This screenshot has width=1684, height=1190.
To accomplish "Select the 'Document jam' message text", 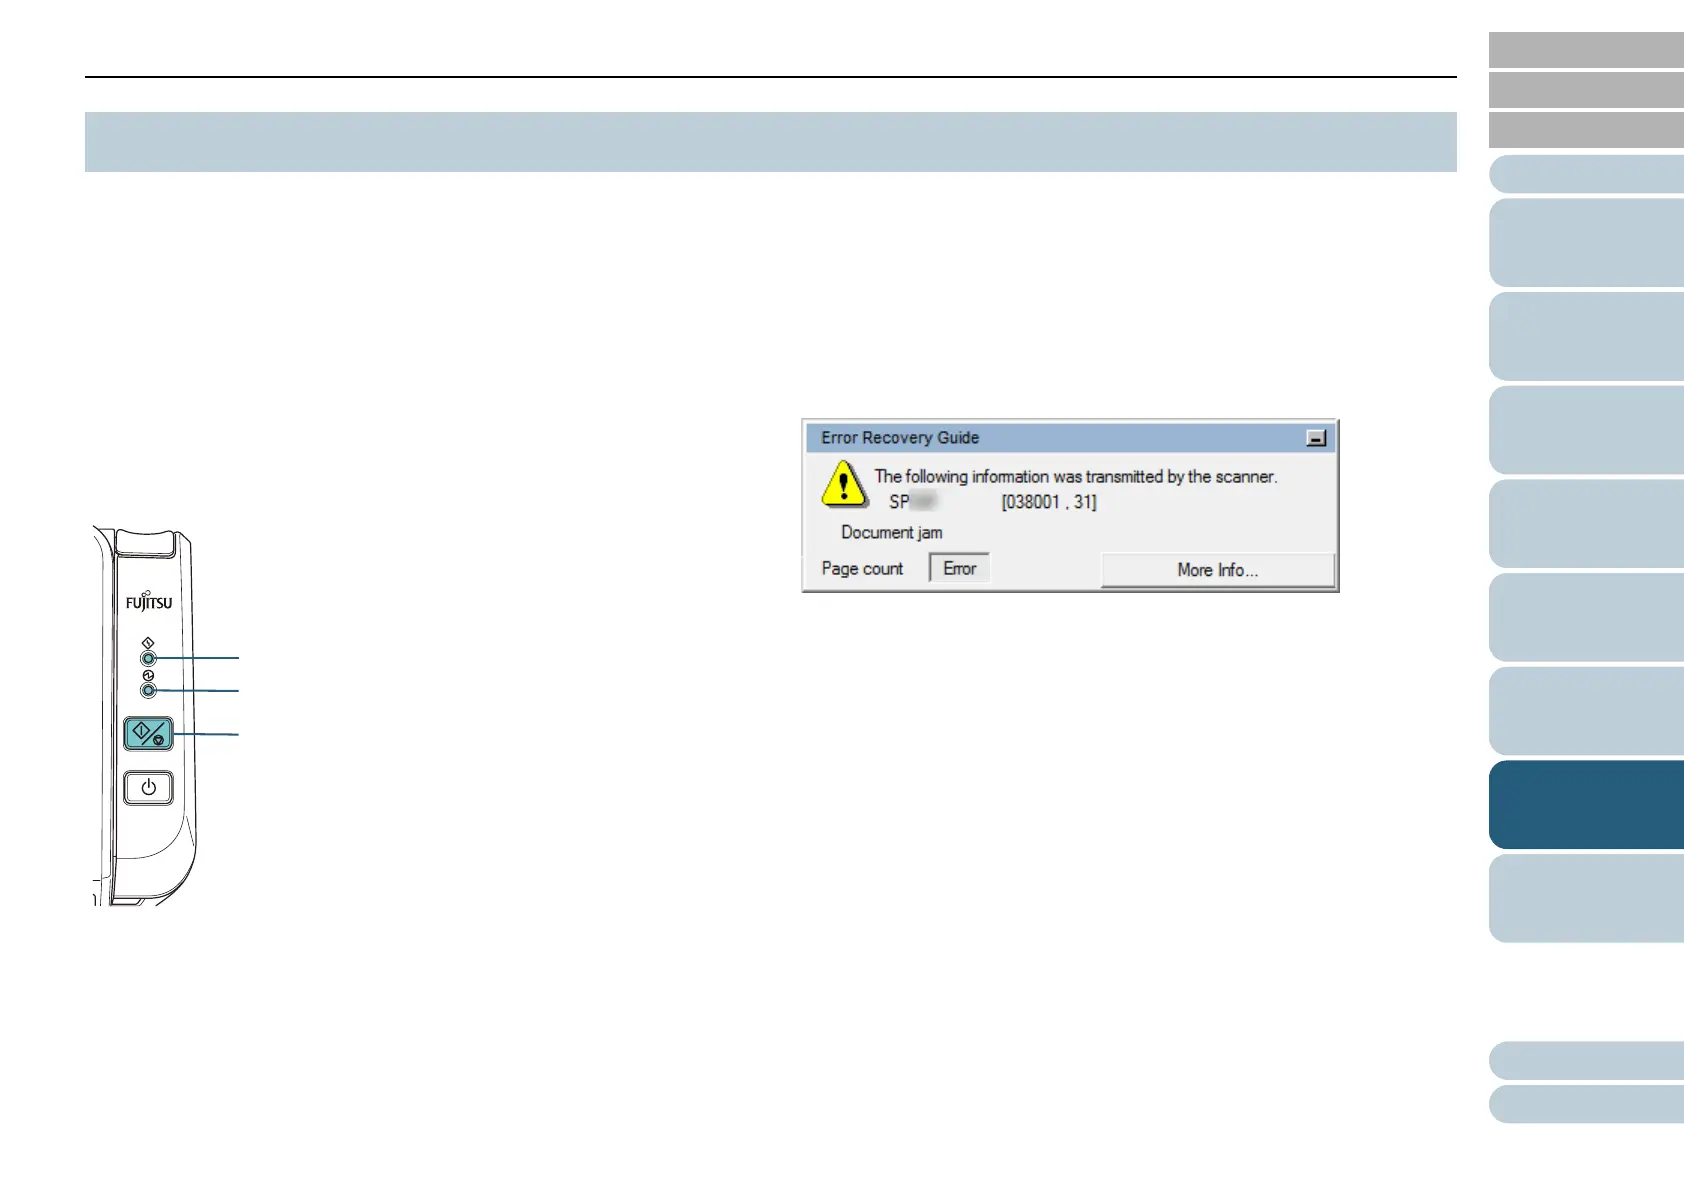I will pos(891,533).
